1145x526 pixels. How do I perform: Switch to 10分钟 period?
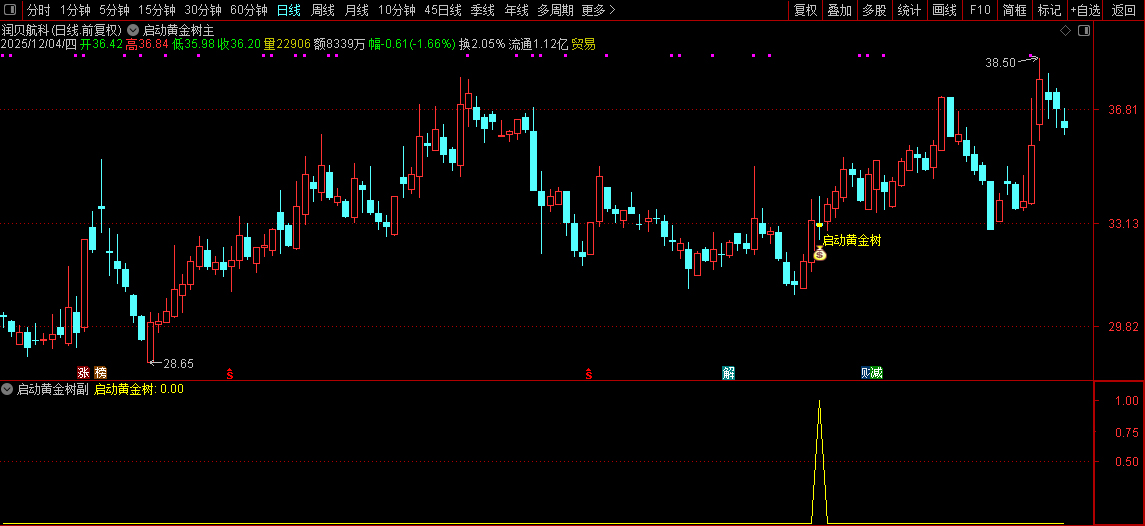pyautogui.click(x=397, y=10)
